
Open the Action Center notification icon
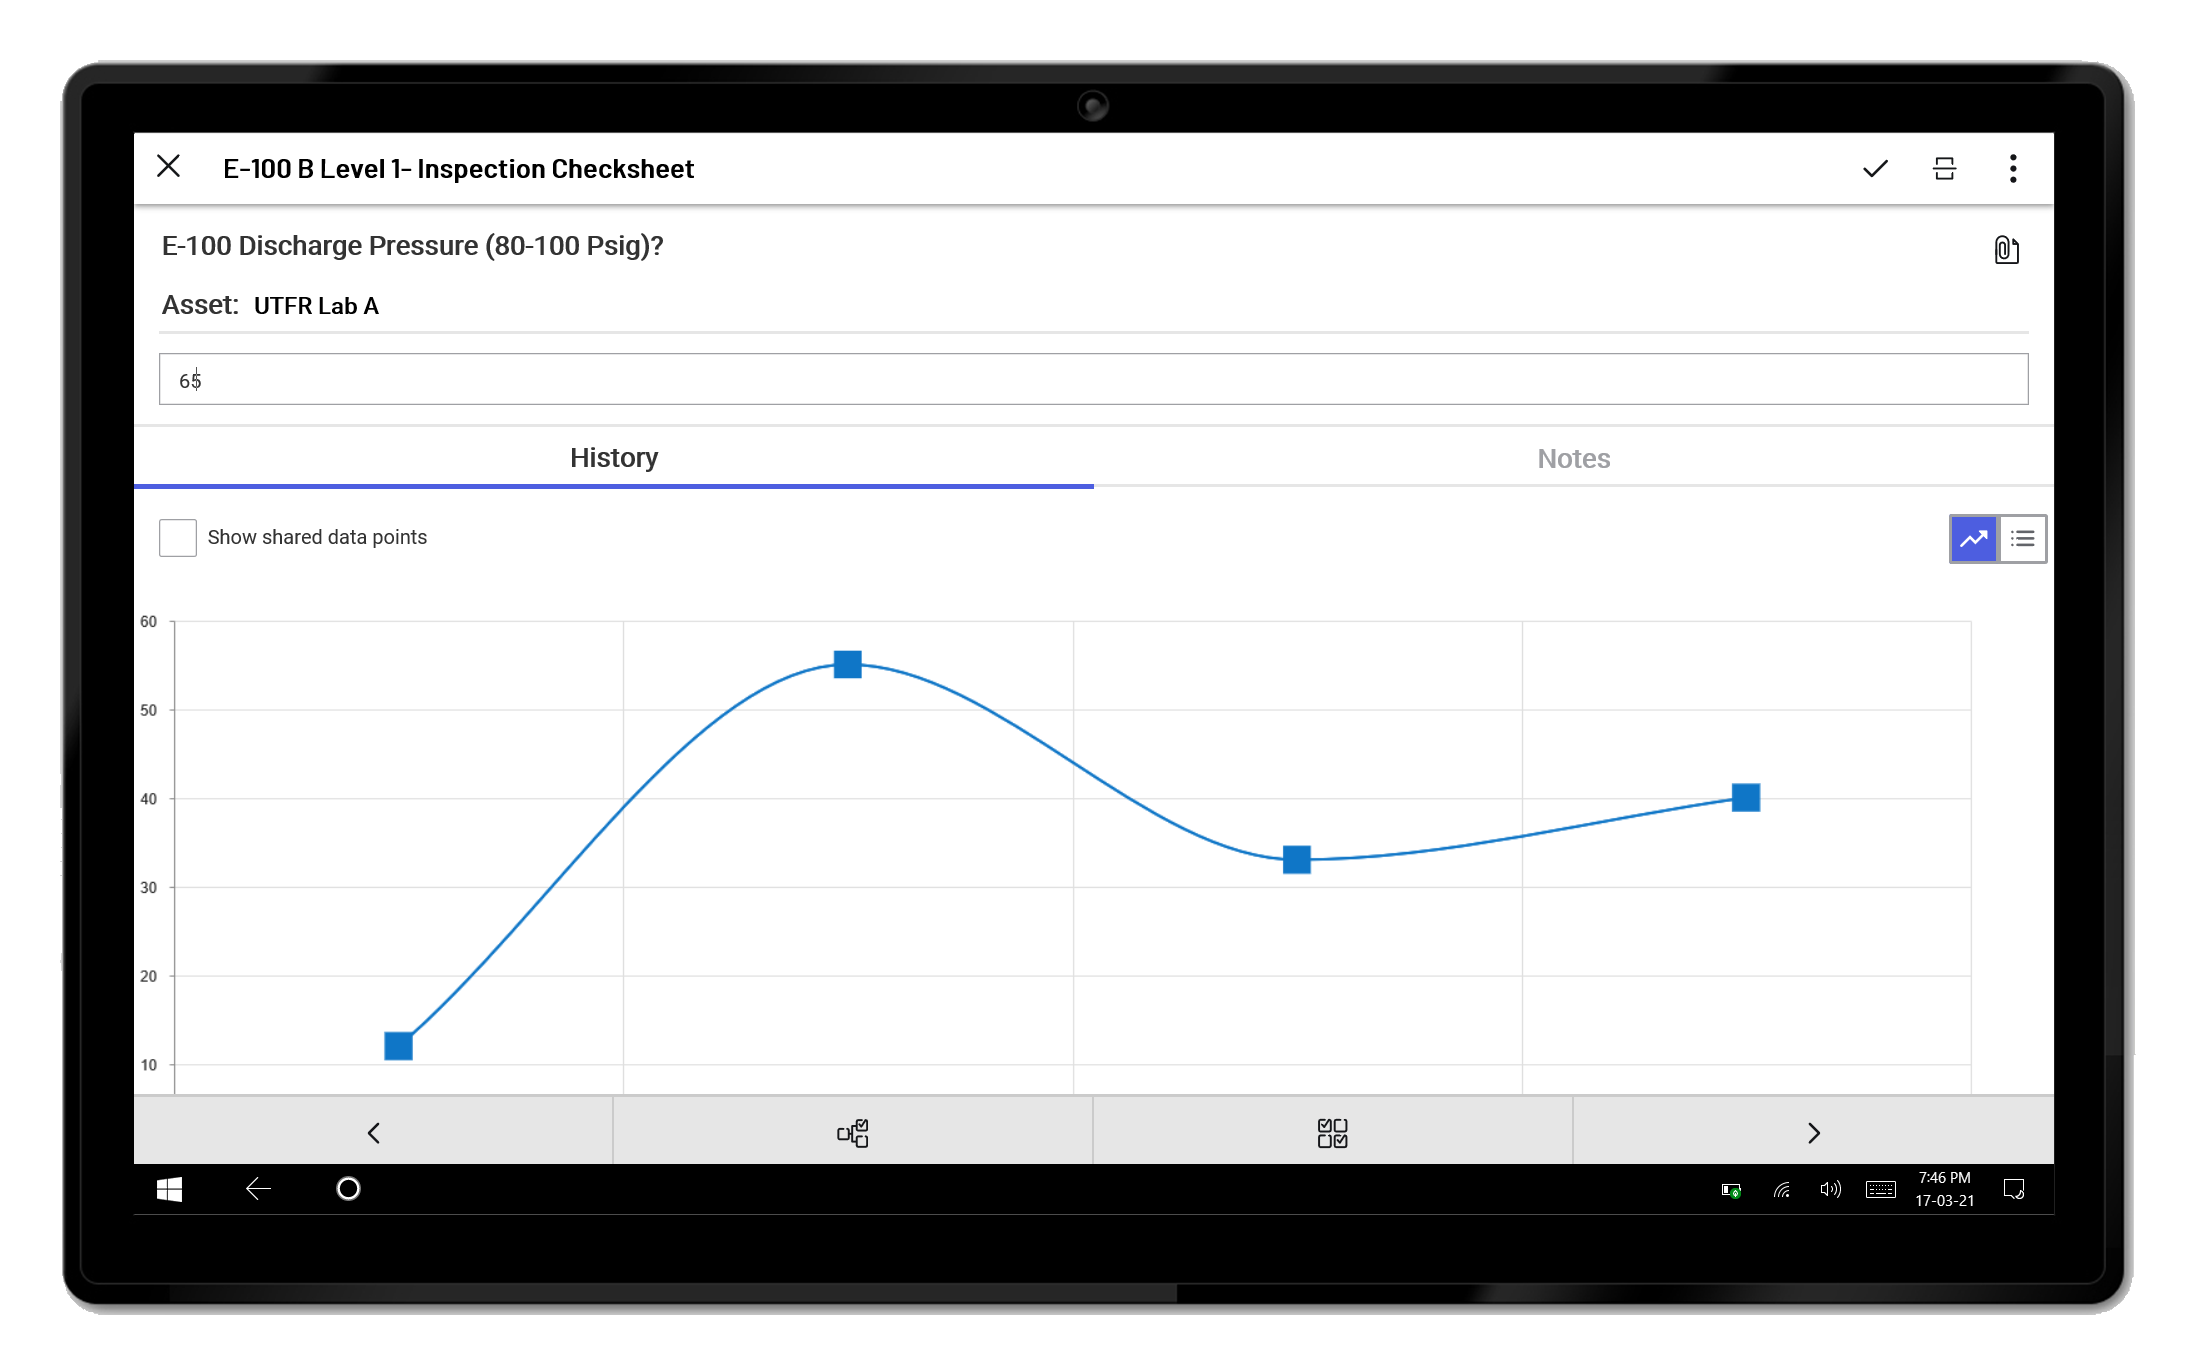2014,1189
